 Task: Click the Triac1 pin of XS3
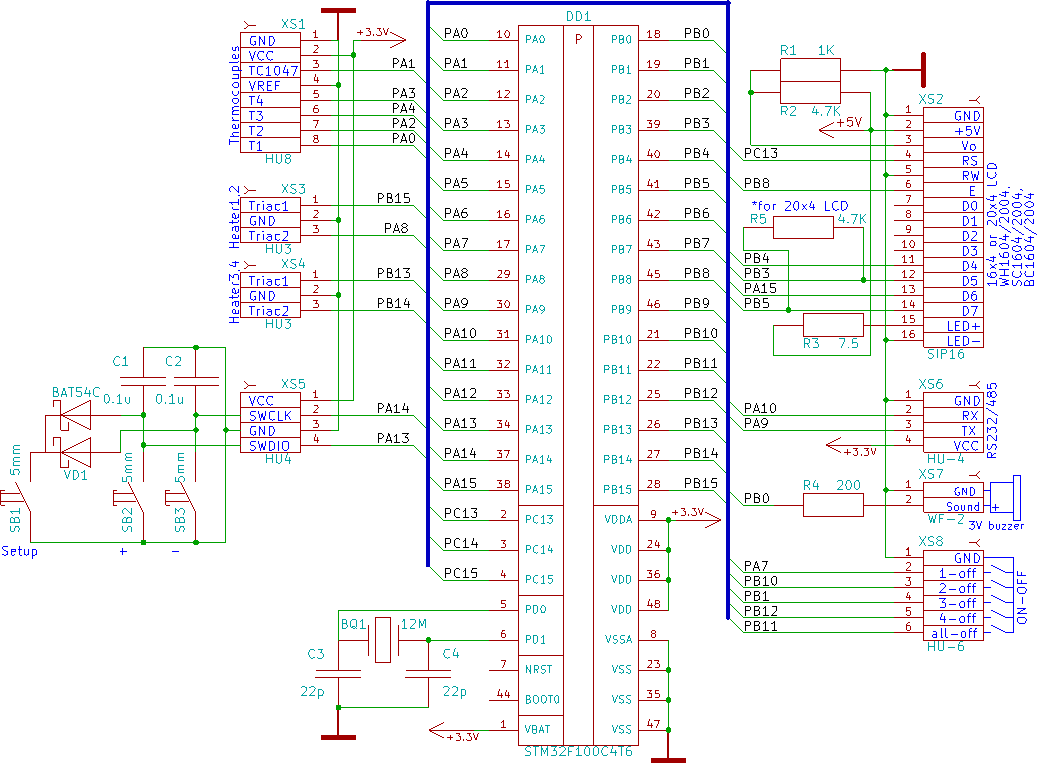click(x=270, y=205)
